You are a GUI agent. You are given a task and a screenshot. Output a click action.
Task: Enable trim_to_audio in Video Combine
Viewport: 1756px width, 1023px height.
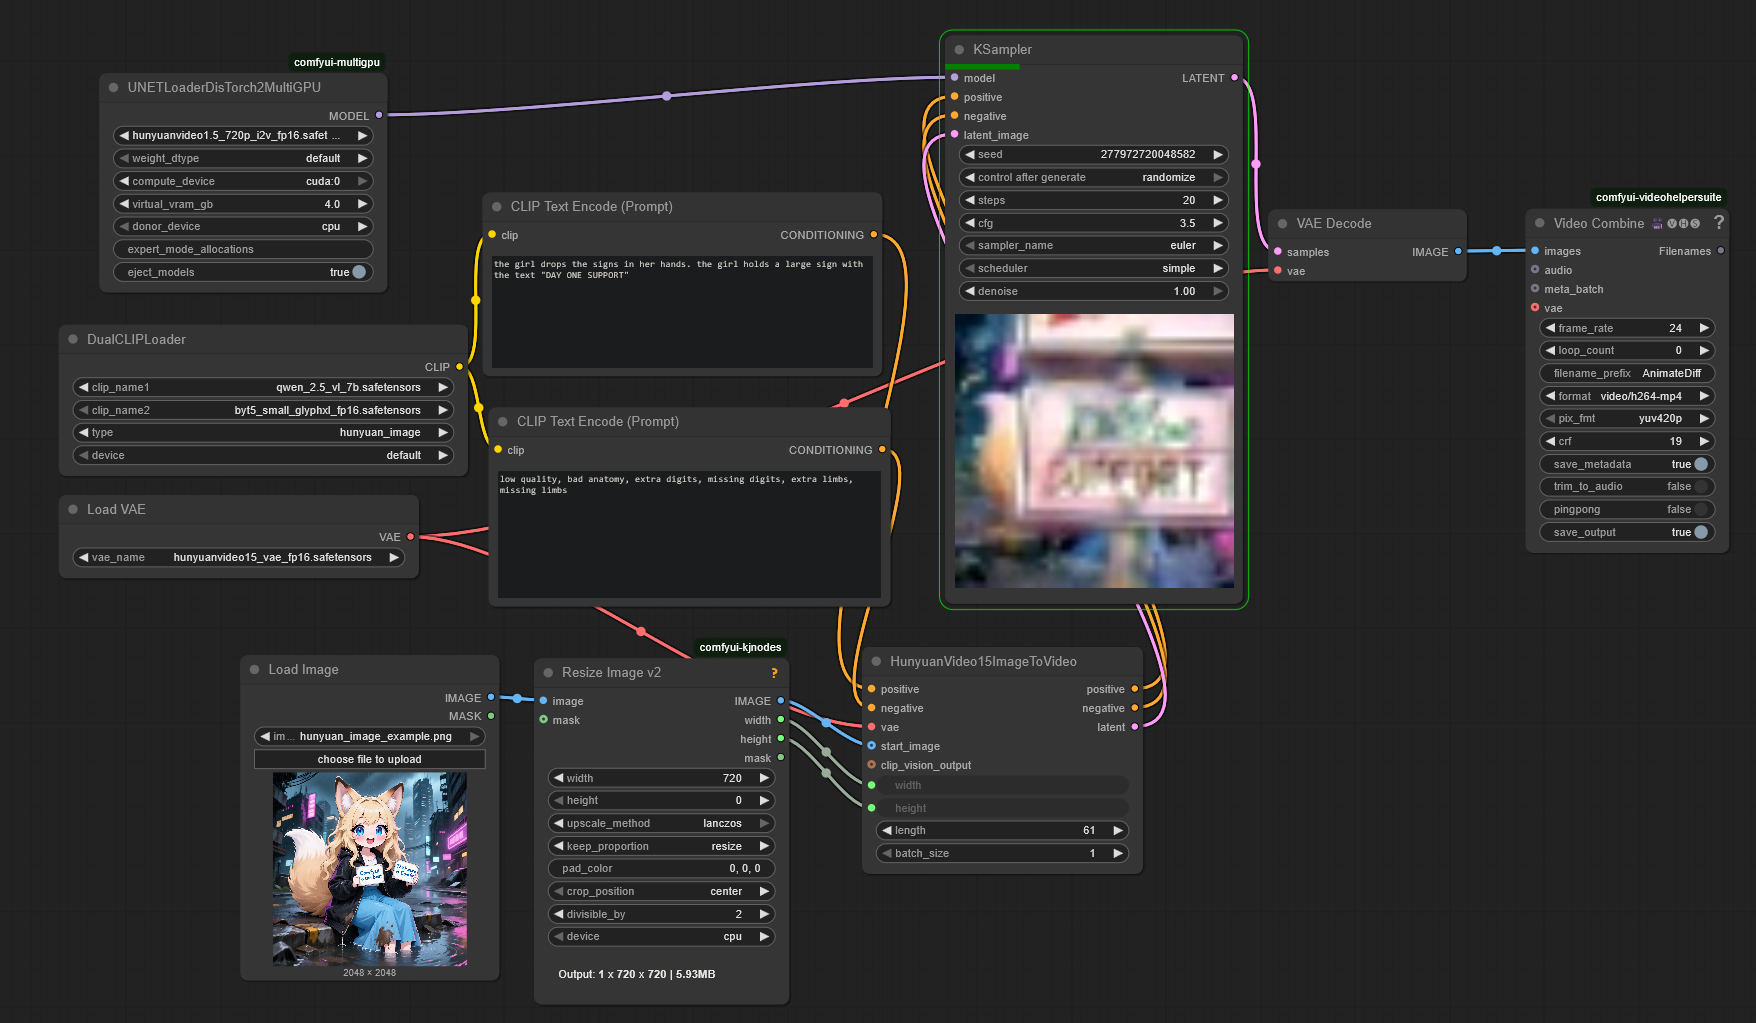(x=1627, y=487)
